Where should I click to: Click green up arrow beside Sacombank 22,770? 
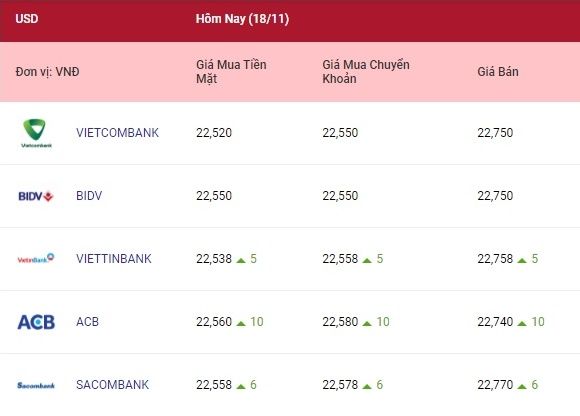522,386
